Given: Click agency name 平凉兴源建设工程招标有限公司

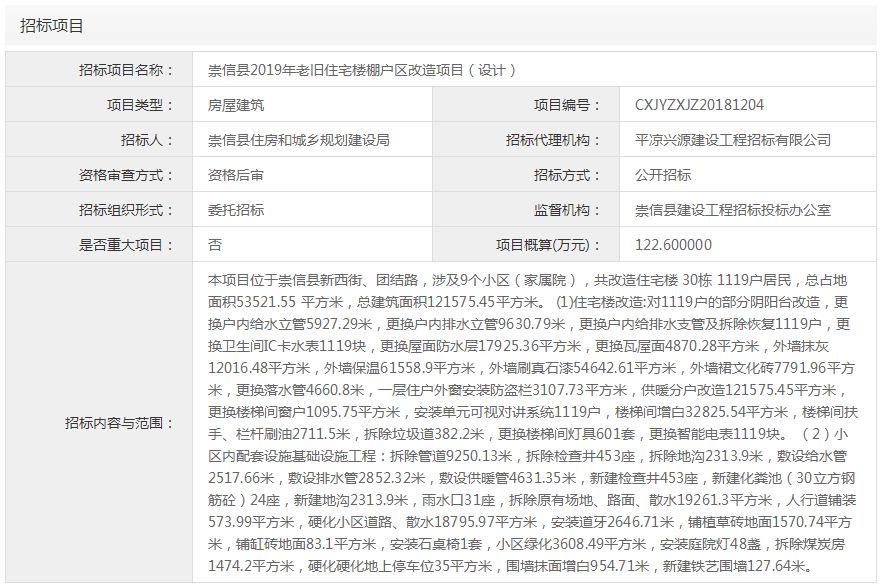Looking at the screenshot, I should point(733,140).
